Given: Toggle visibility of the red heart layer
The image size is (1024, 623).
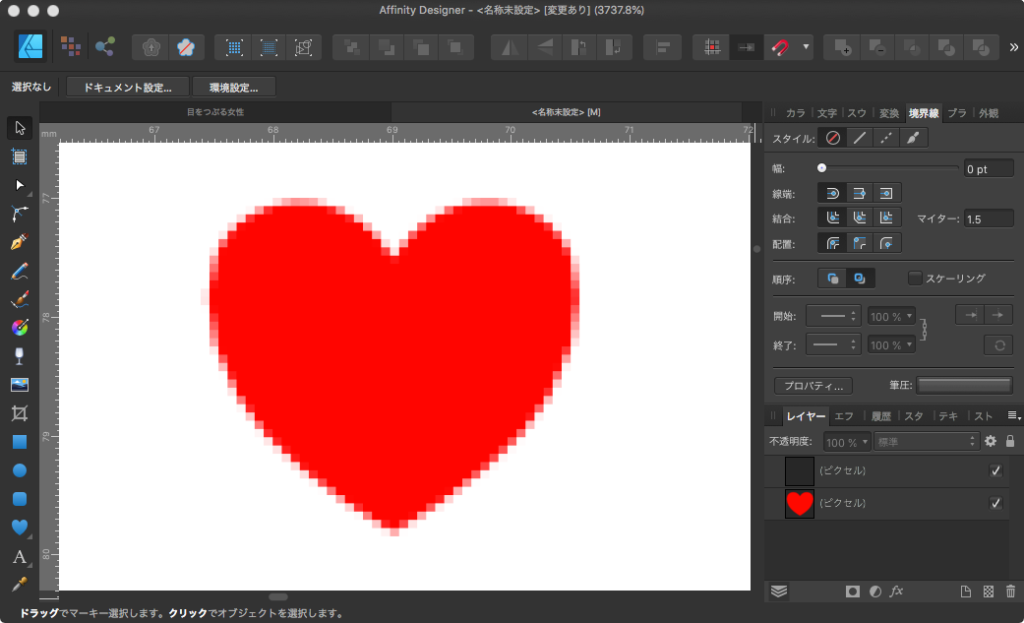Looking at the screenshot, I should coord(995,503).
